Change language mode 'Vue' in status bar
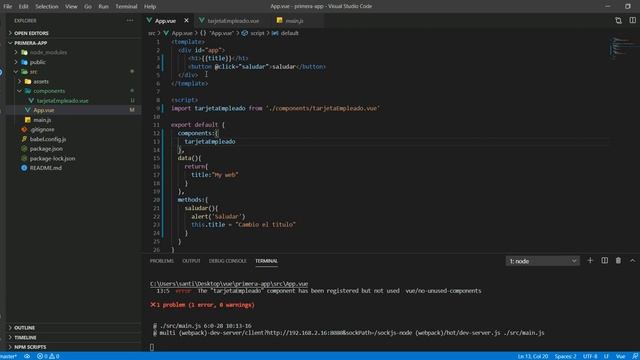Screen dimensions: 640x360 pos(620,356)
